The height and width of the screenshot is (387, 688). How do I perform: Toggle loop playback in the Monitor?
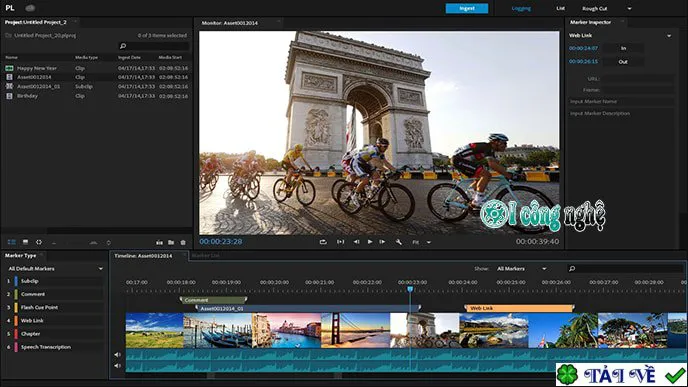(323, 242)
